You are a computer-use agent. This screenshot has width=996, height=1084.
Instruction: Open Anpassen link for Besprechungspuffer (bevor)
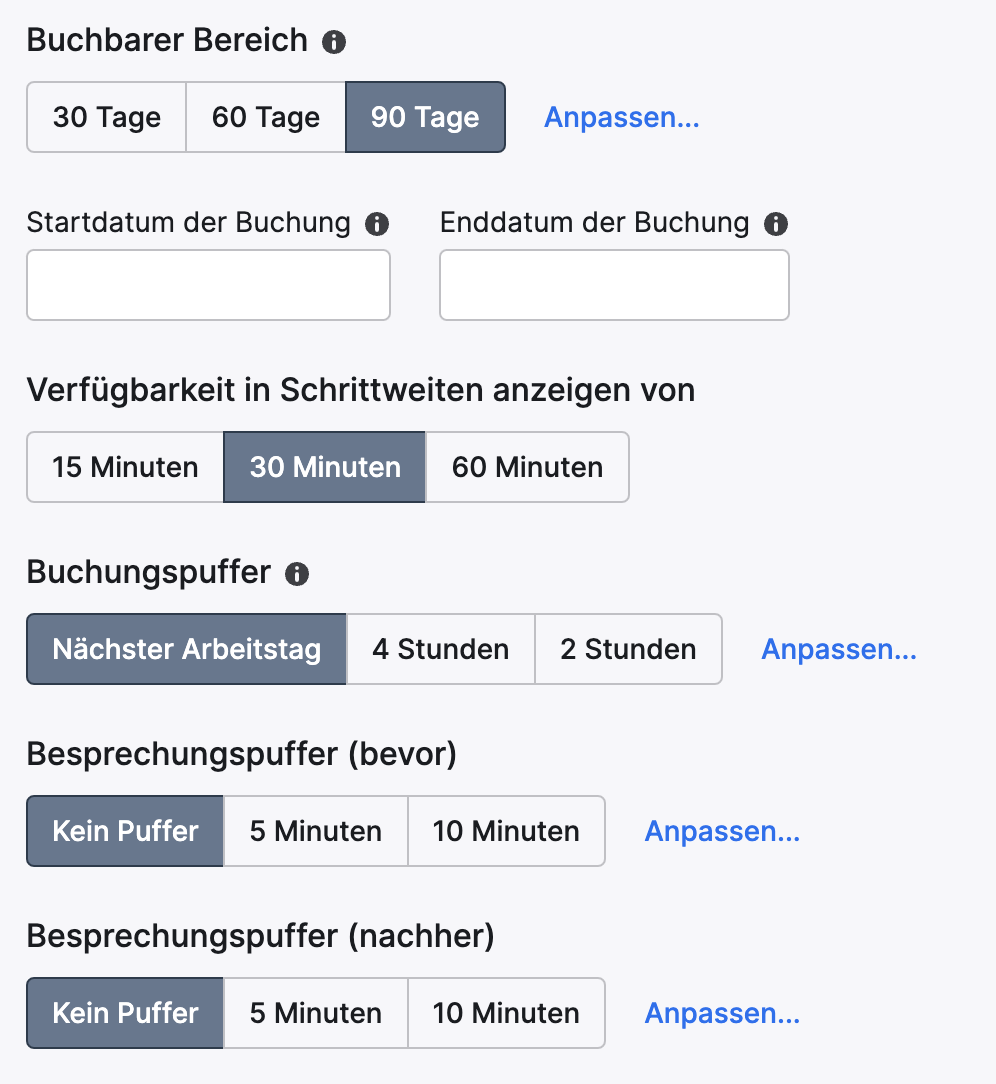[x=722, y=831]
